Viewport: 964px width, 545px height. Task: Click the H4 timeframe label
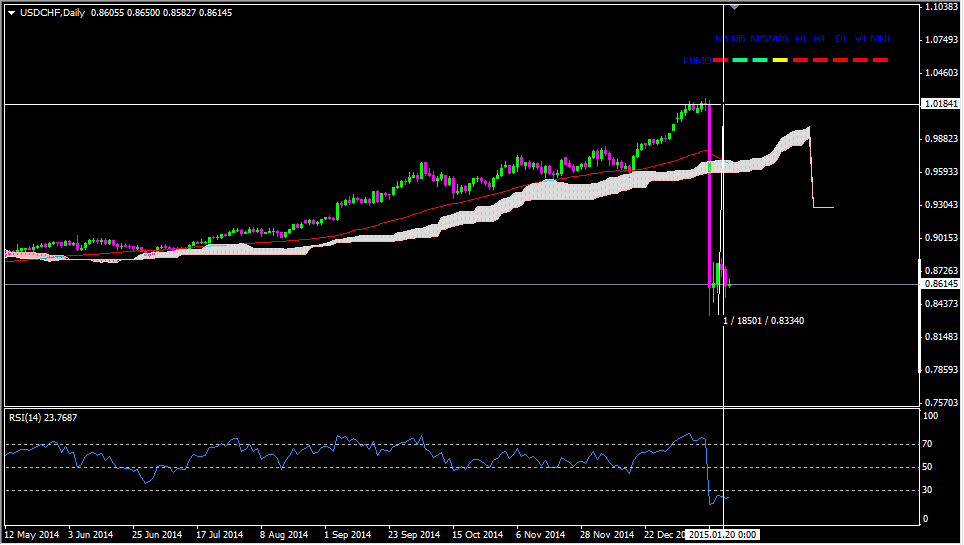click(x=819, y=39)
